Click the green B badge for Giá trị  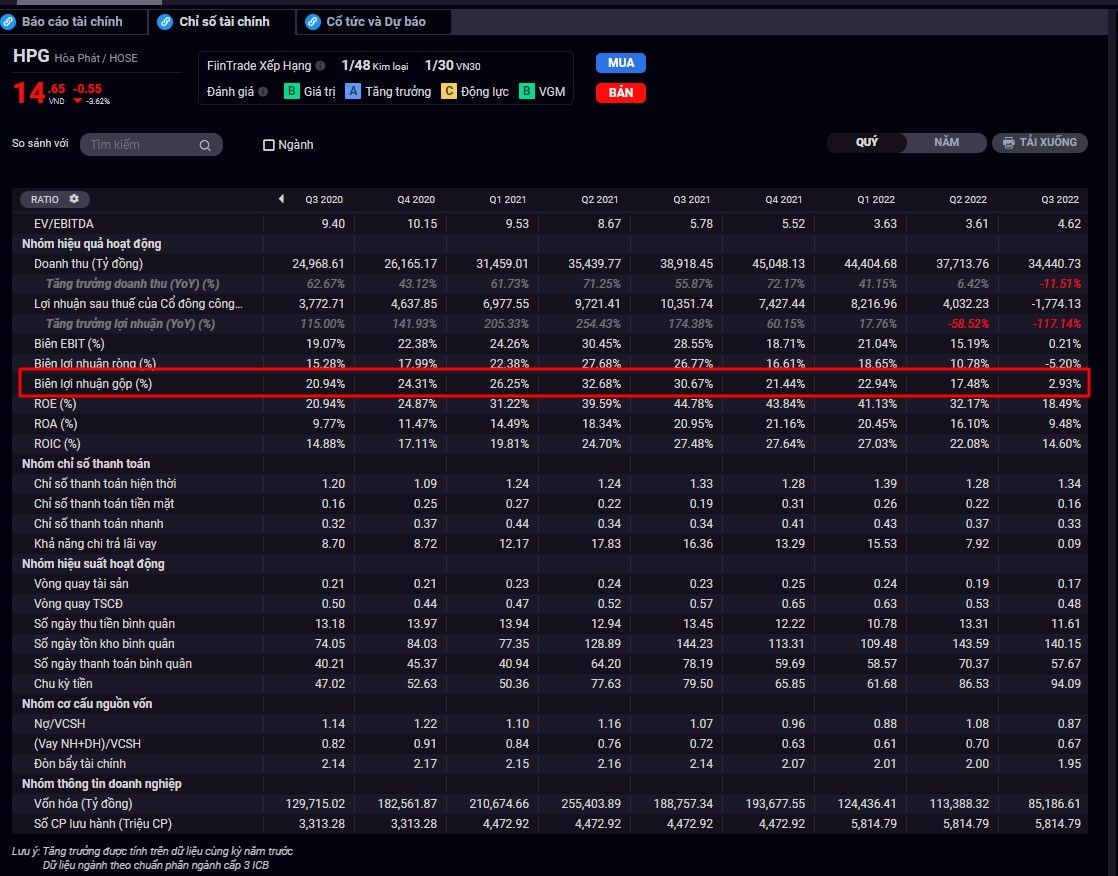[x=291, y=92]
